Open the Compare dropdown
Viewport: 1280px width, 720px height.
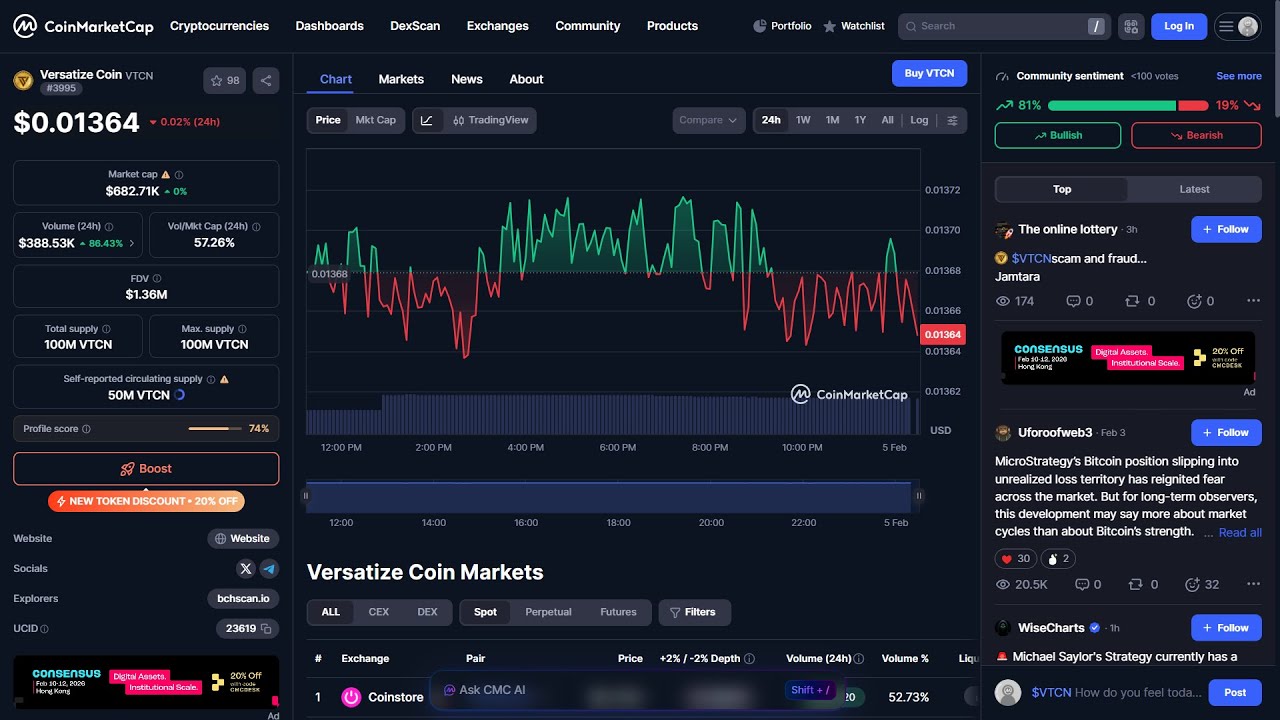tap(709, 120)
